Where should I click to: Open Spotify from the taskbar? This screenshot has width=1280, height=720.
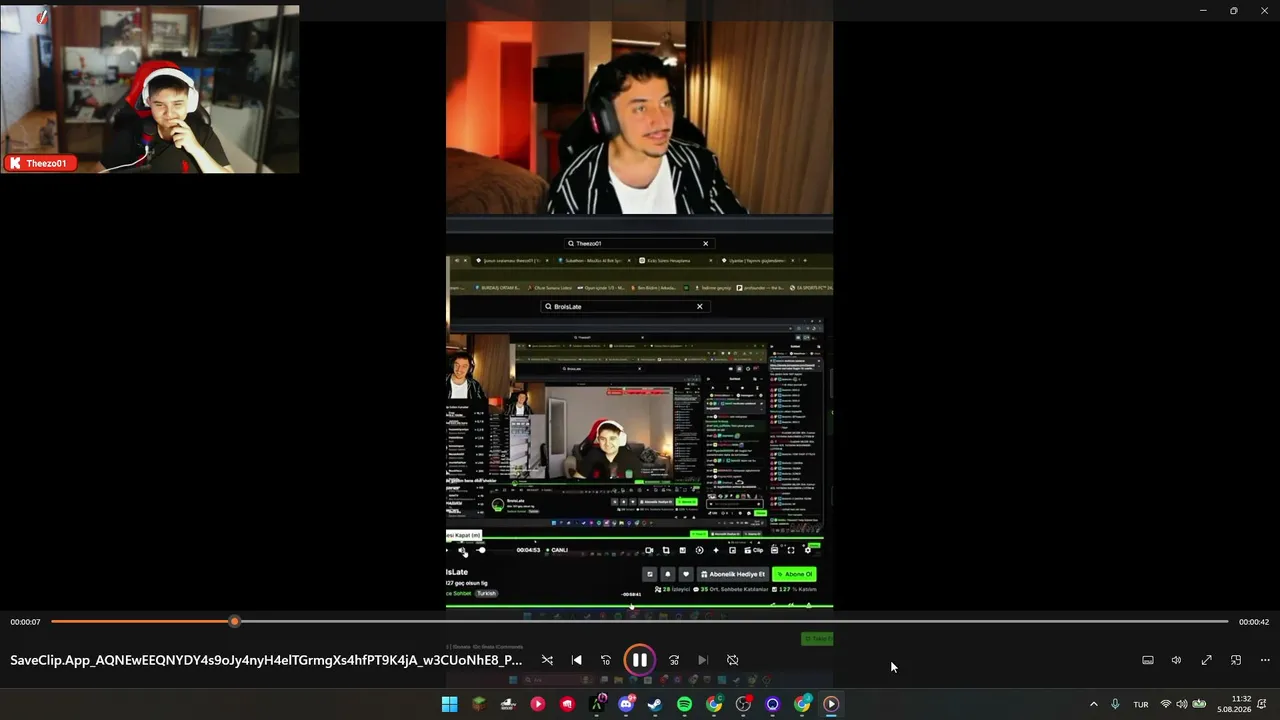[x=684, y=704]
